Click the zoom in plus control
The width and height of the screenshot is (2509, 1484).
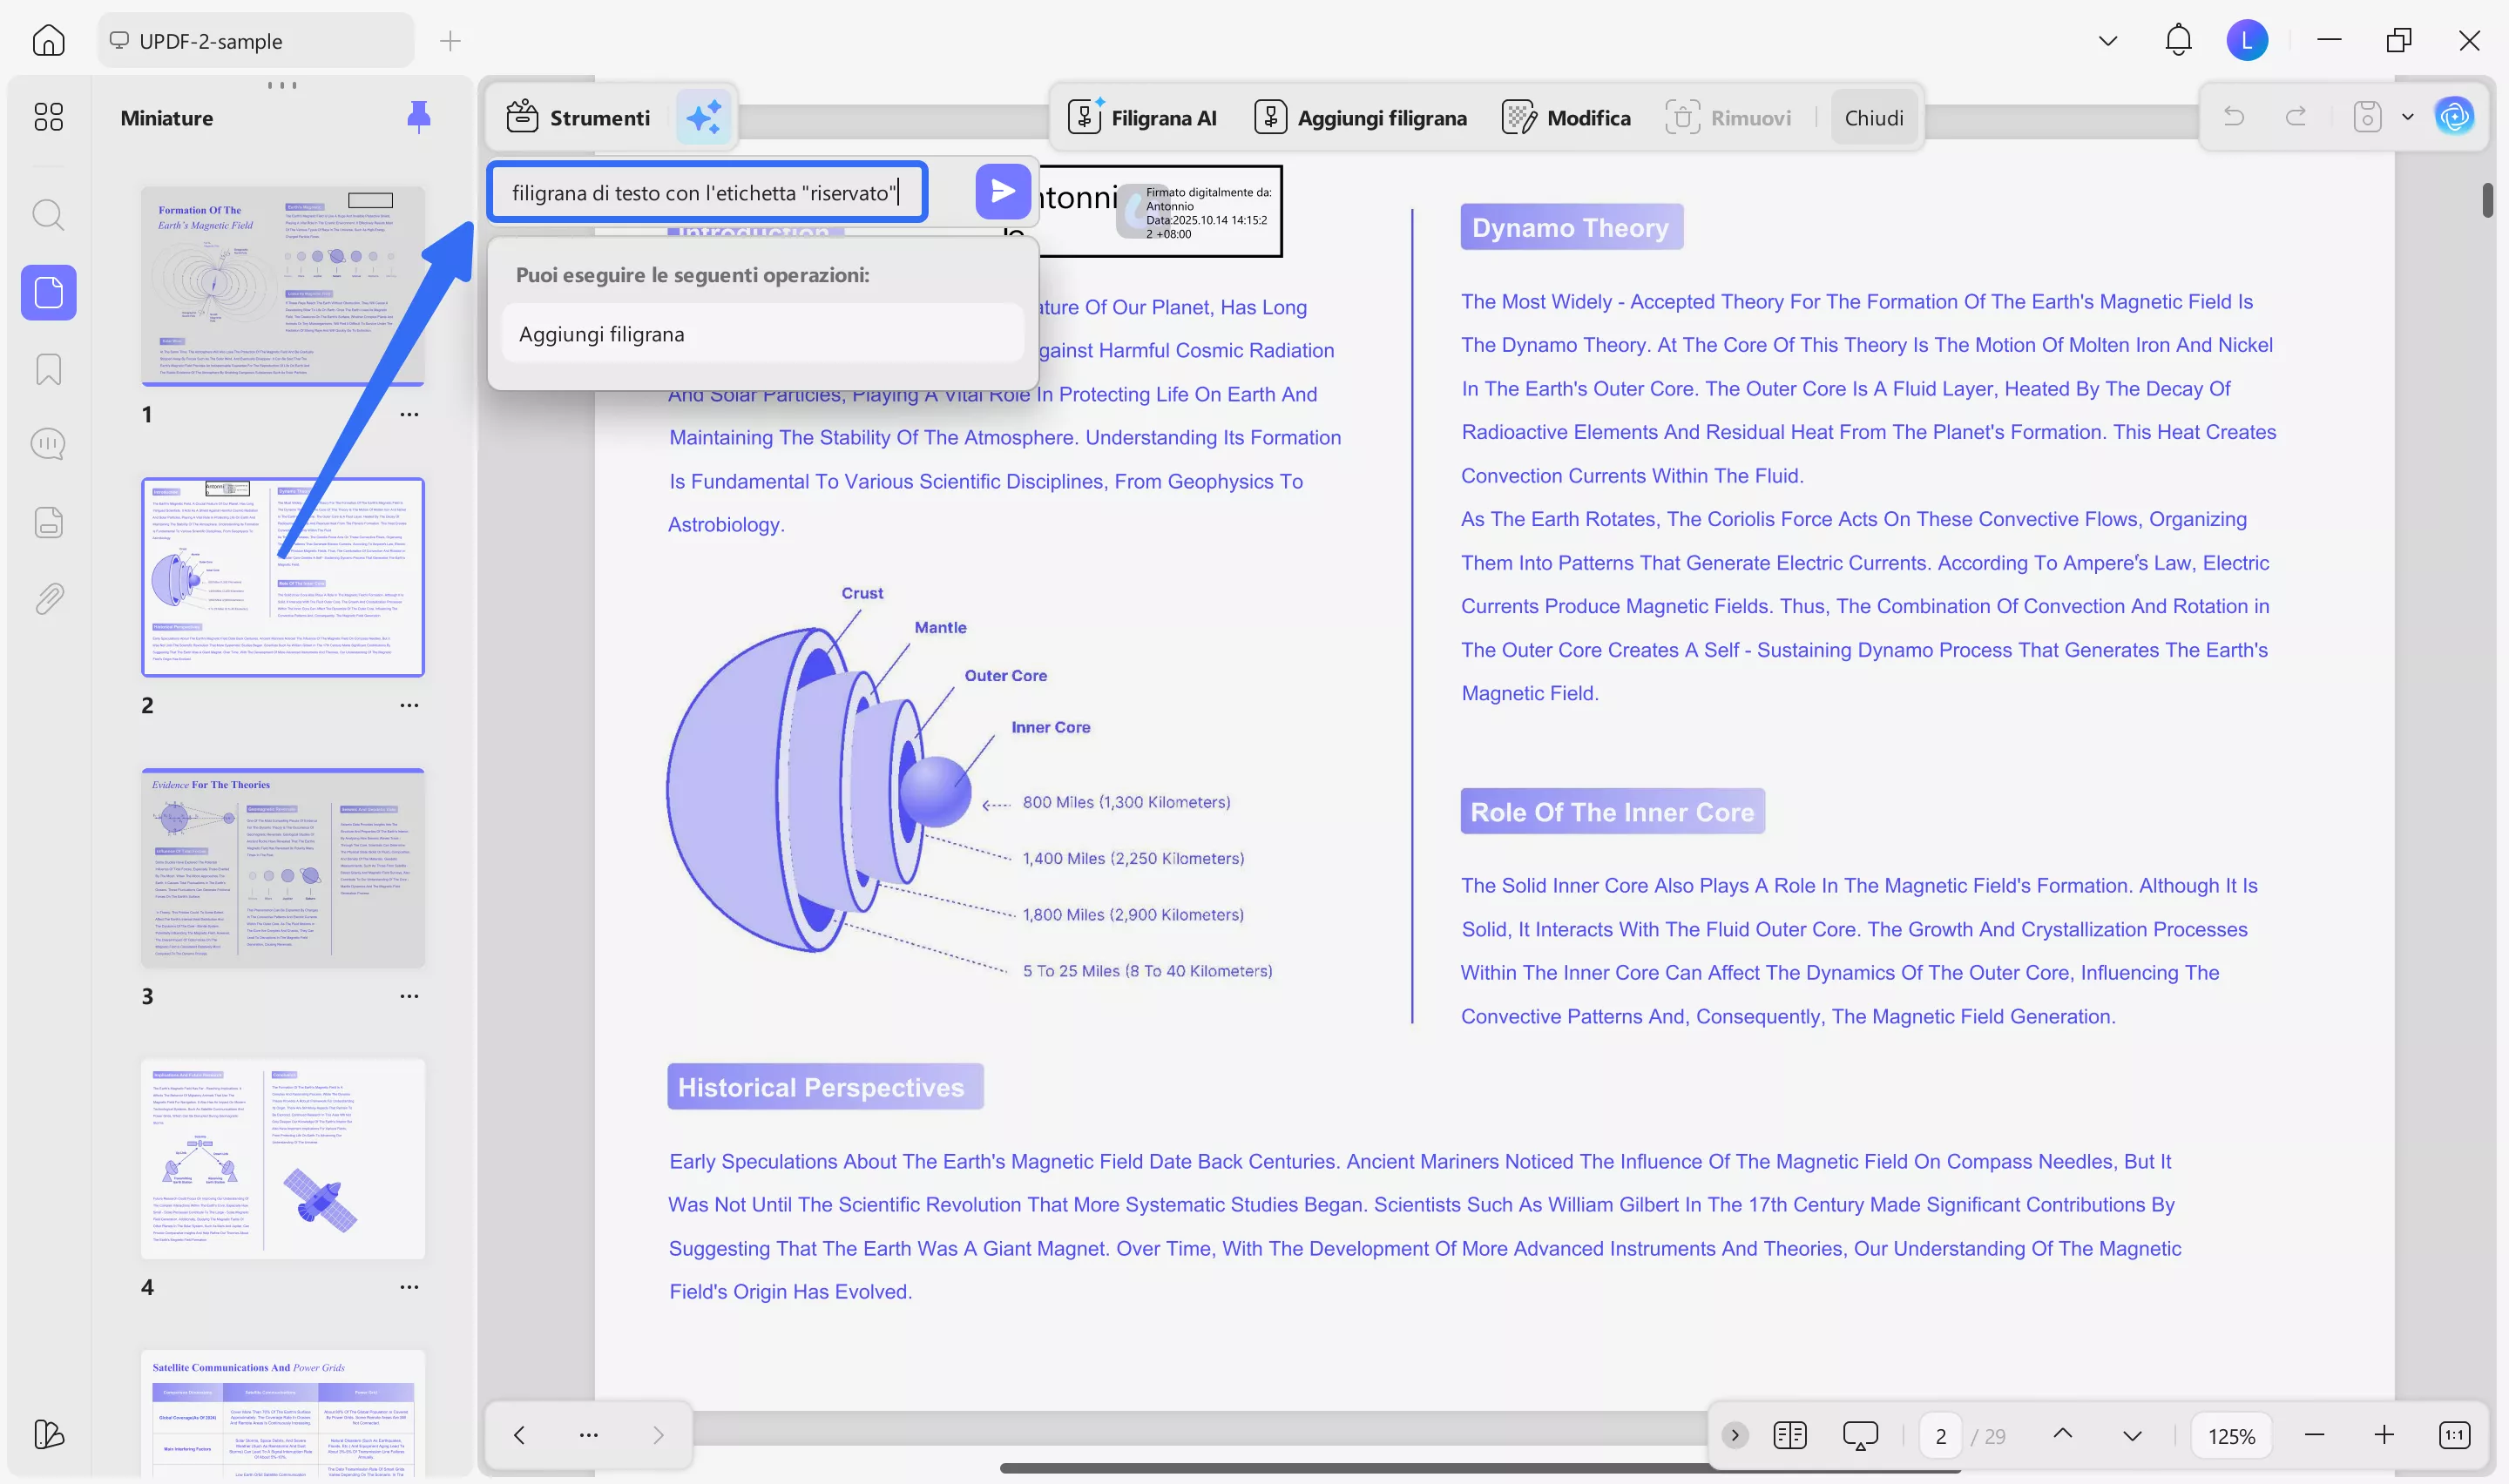(2383, 1435)
